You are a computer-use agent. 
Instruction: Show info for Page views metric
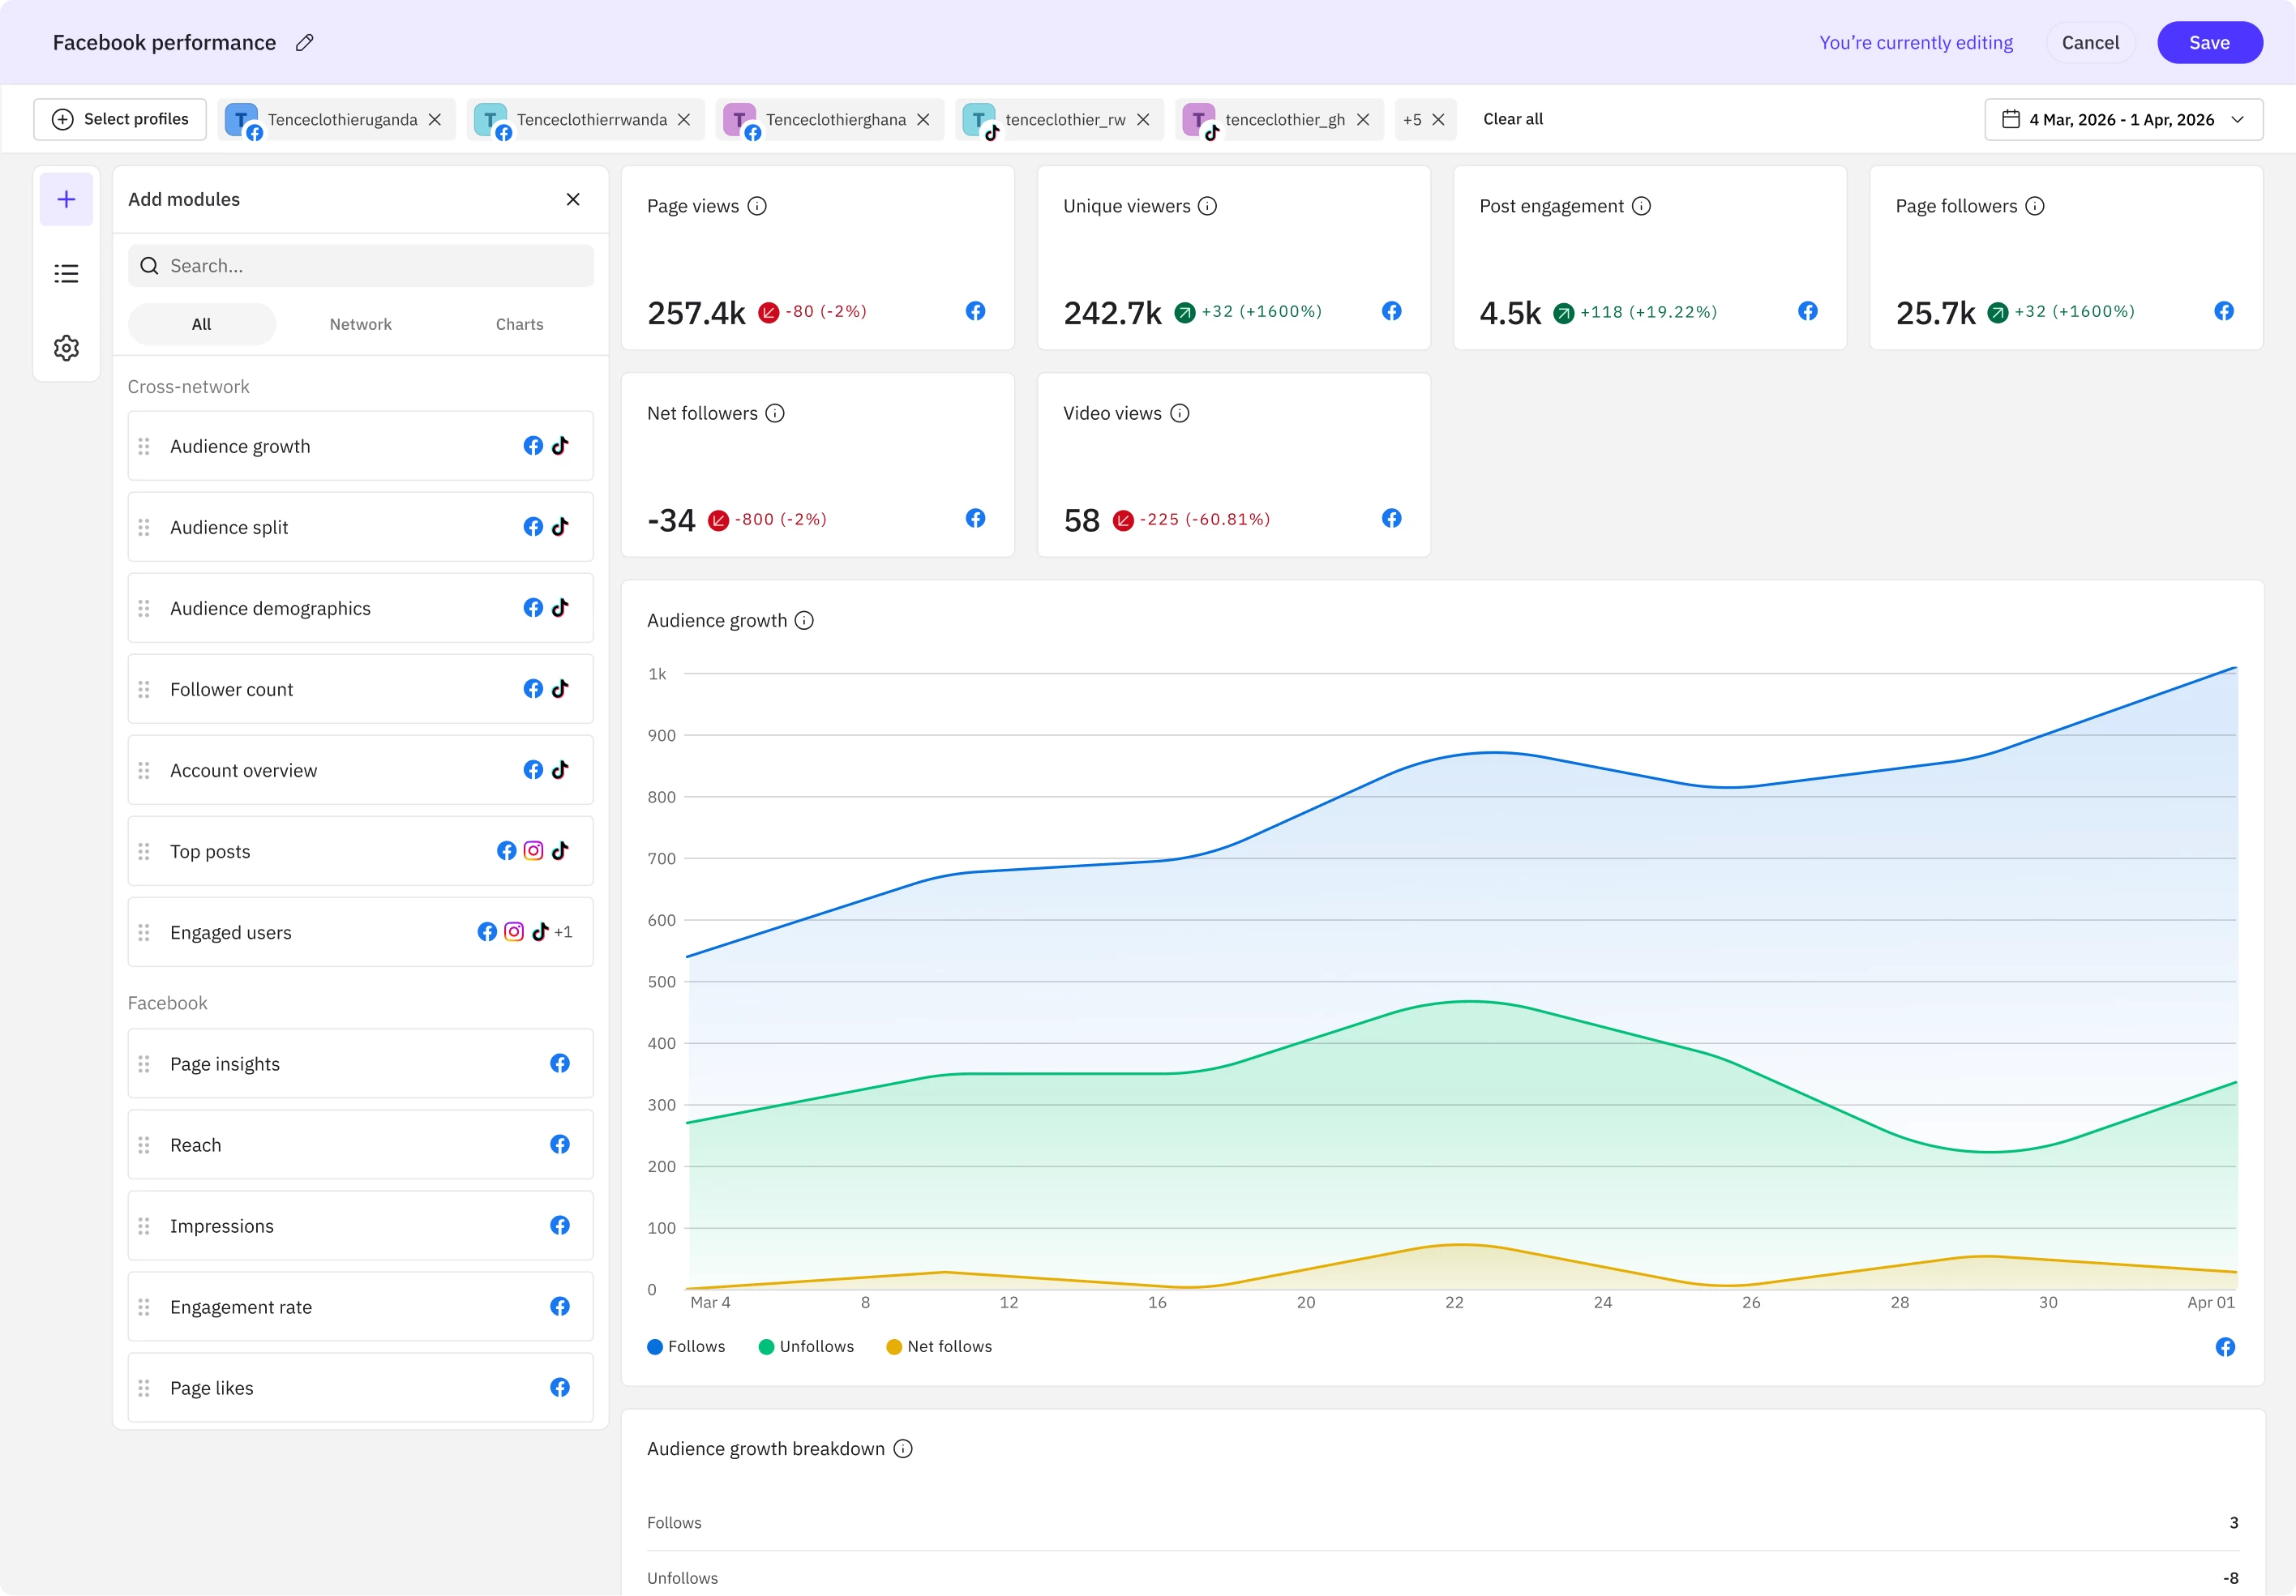[x=757, y=206]
